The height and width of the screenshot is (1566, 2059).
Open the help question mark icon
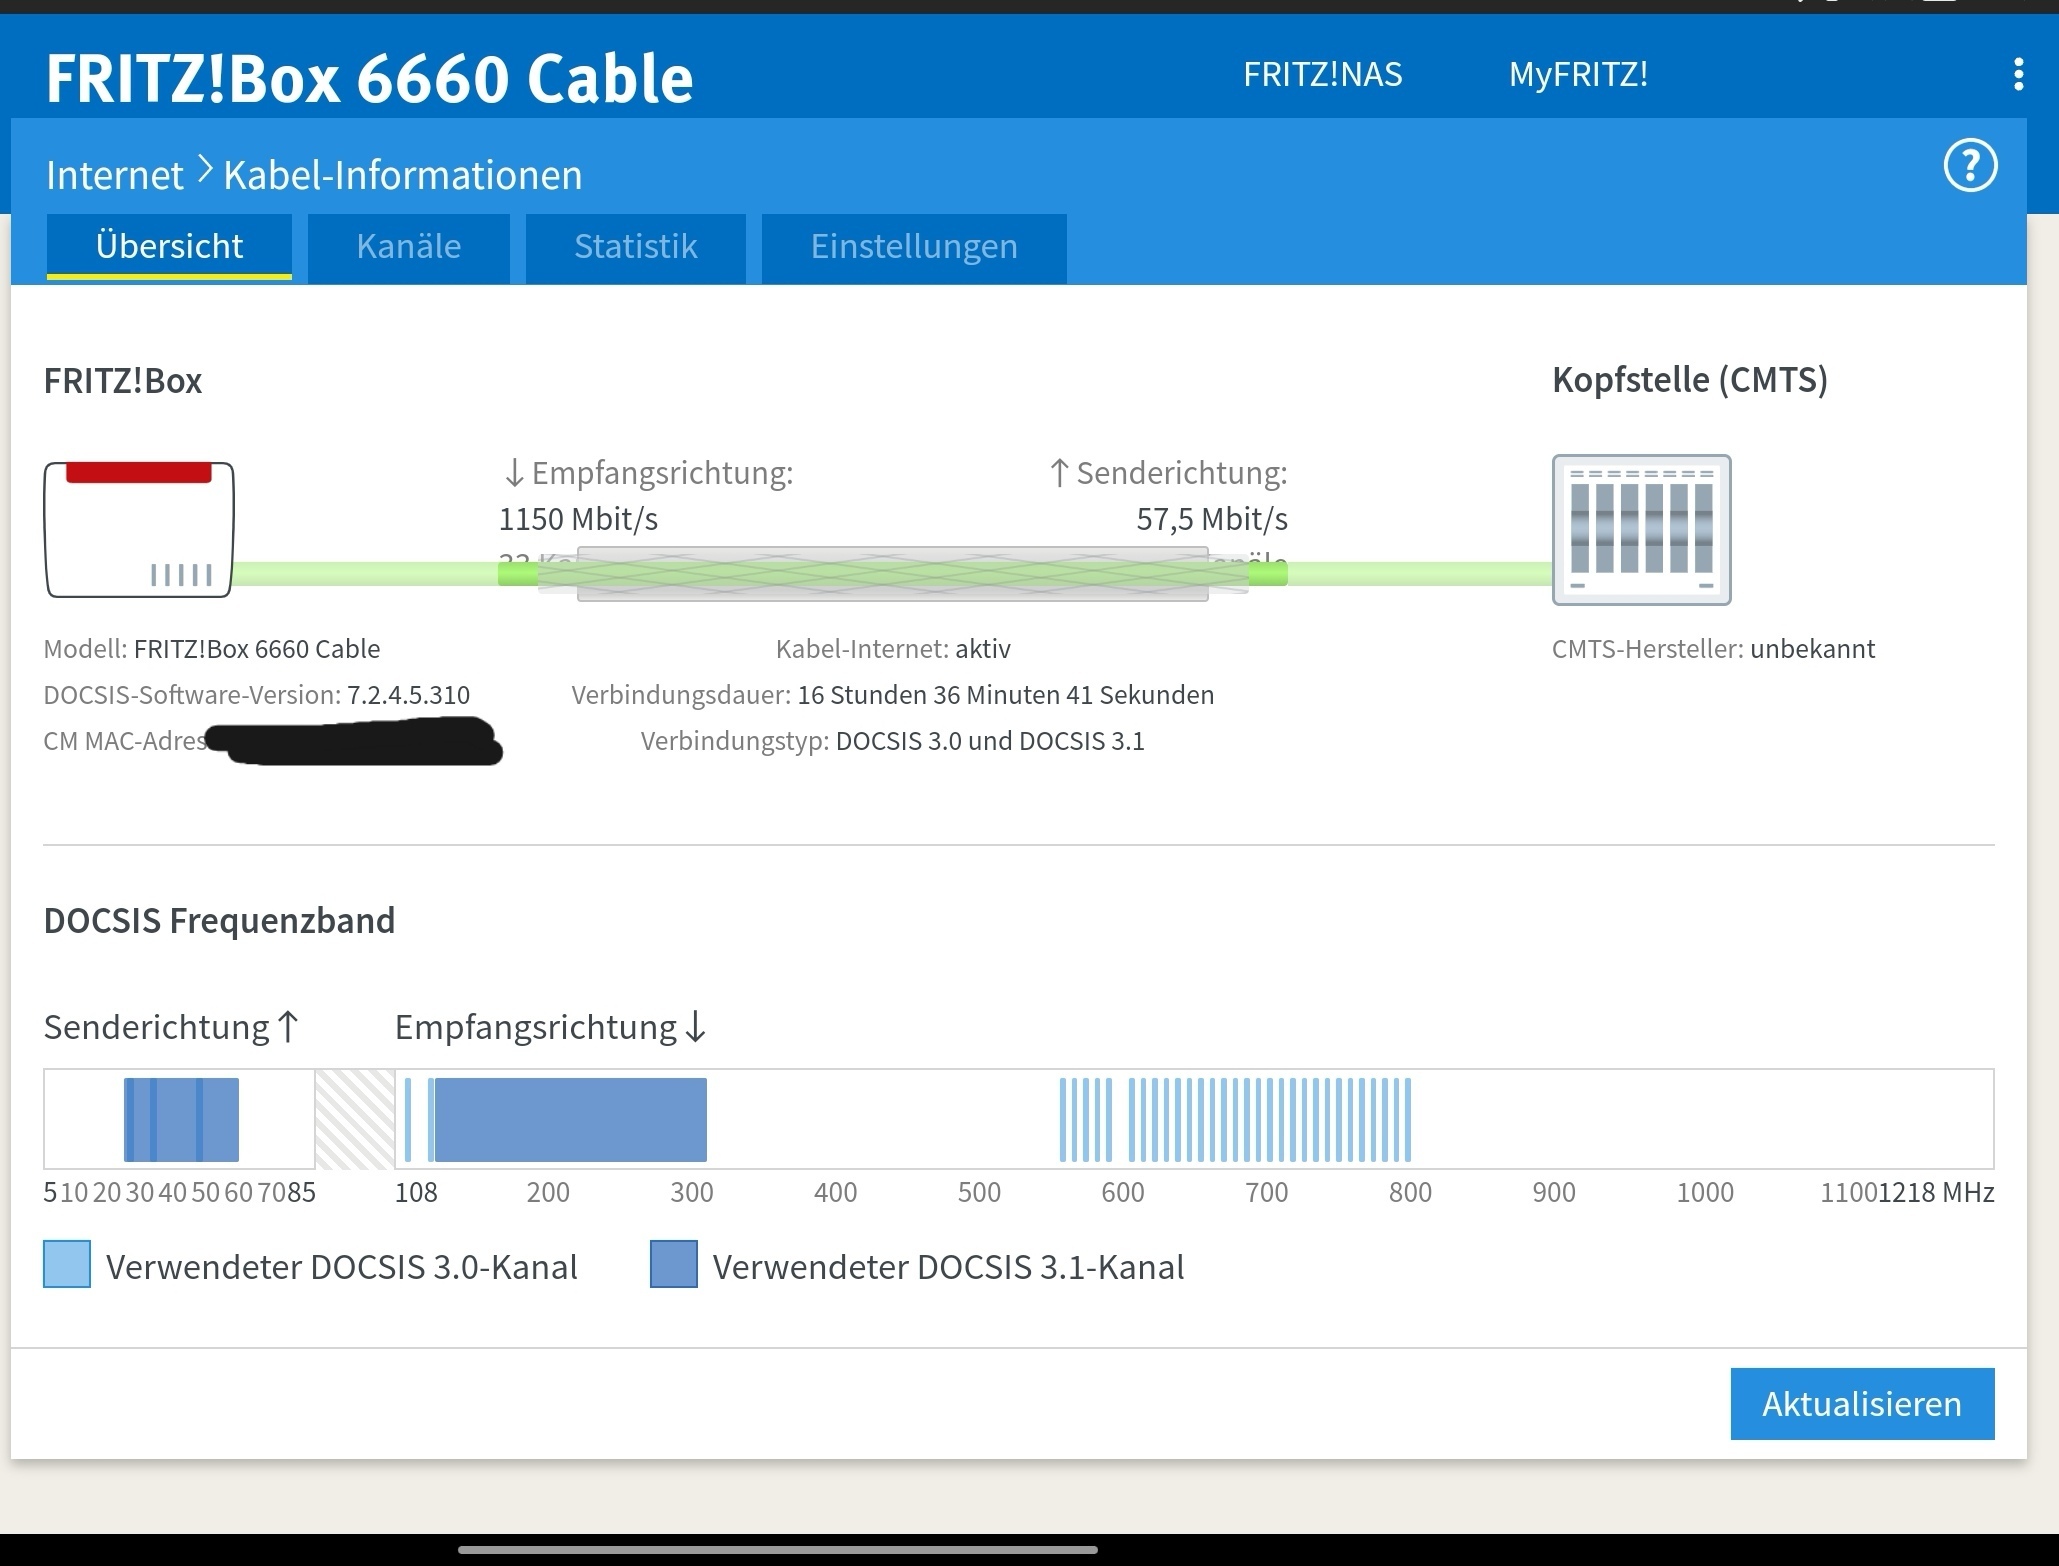coord(1970,166)
